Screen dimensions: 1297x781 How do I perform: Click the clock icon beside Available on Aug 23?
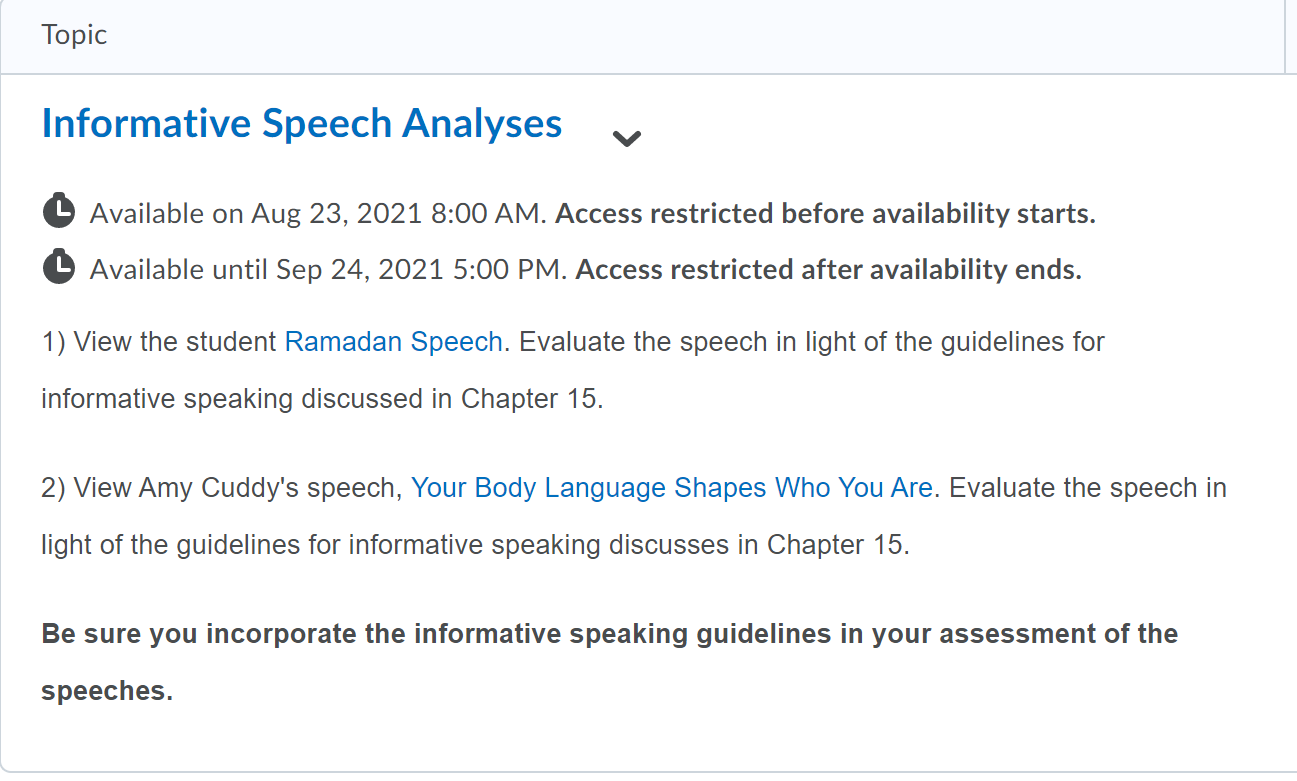(59, 212)
